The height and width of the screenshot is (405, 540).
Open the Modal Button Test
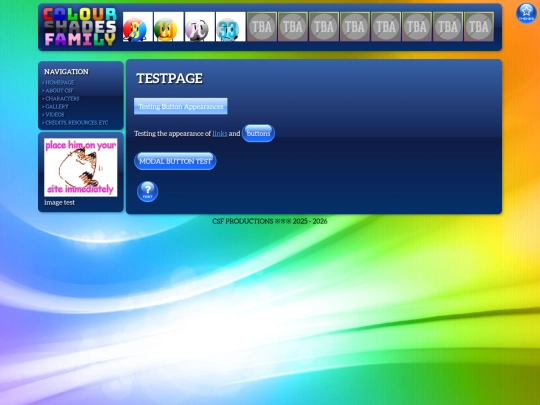coord(175,161)
